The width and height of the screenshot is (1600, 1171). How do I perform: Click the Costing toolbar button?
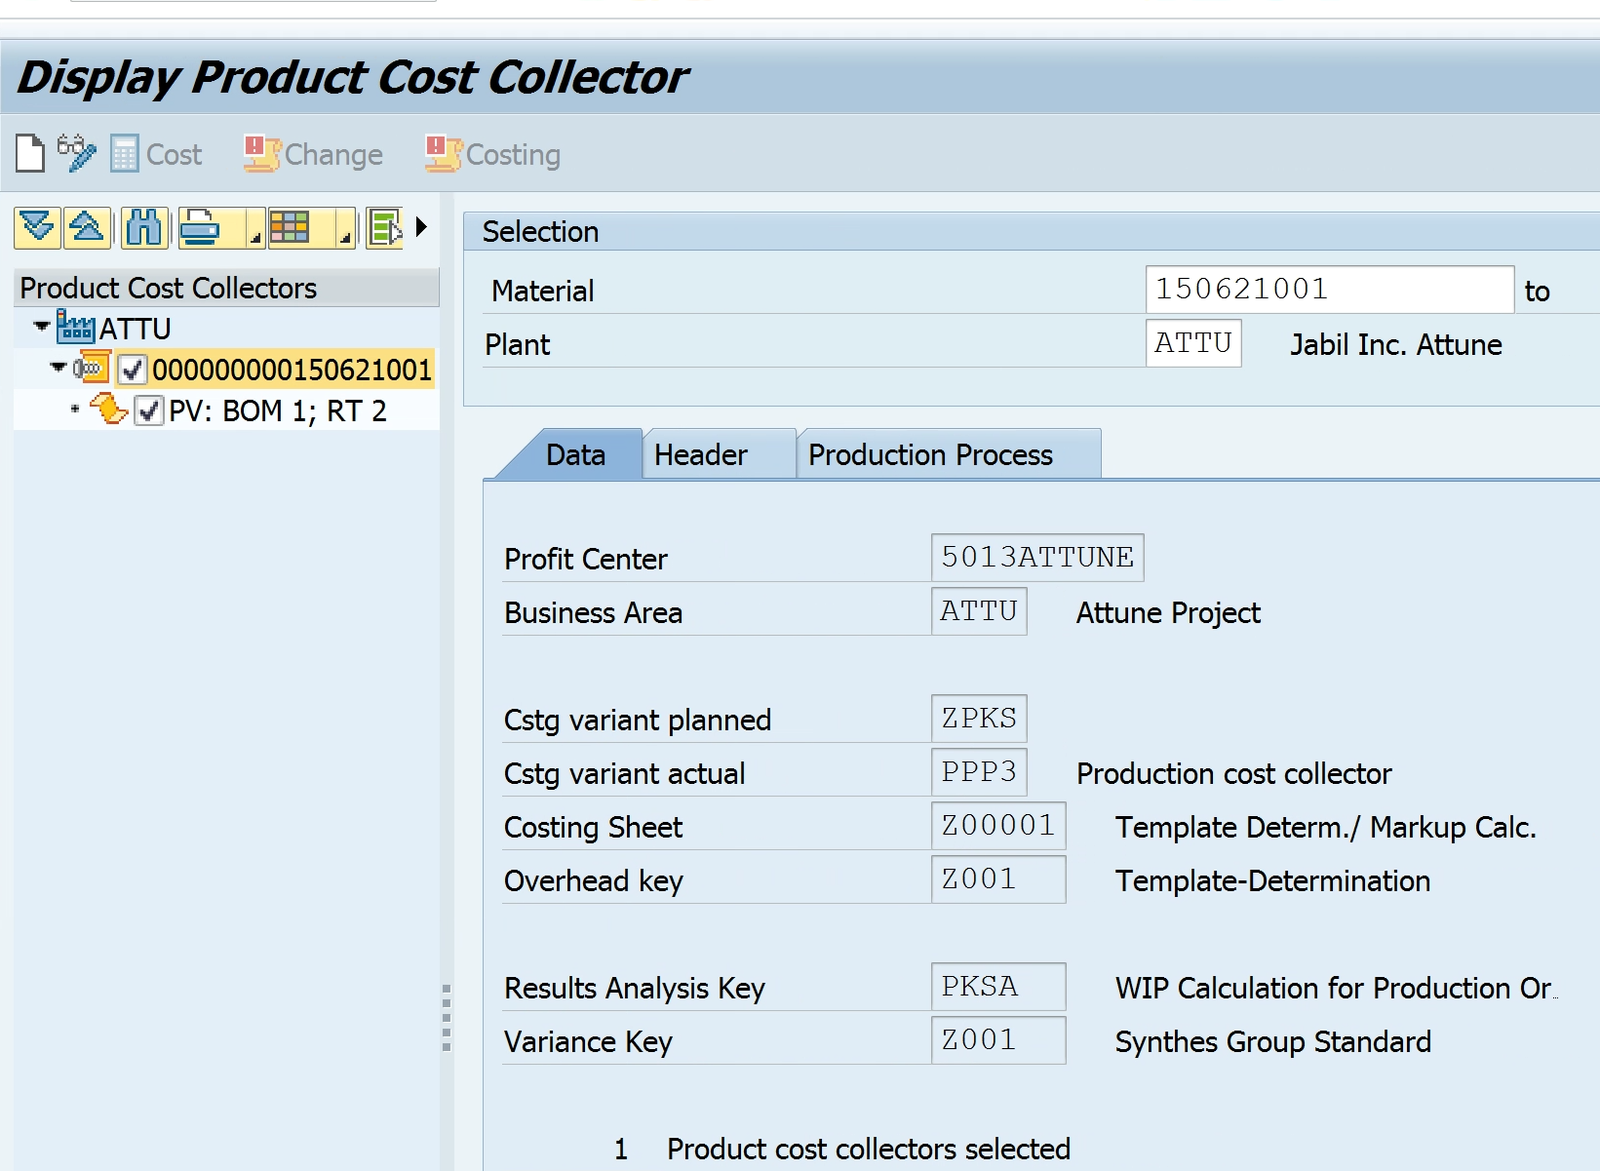pyautogui.click(x=493, y=154)
